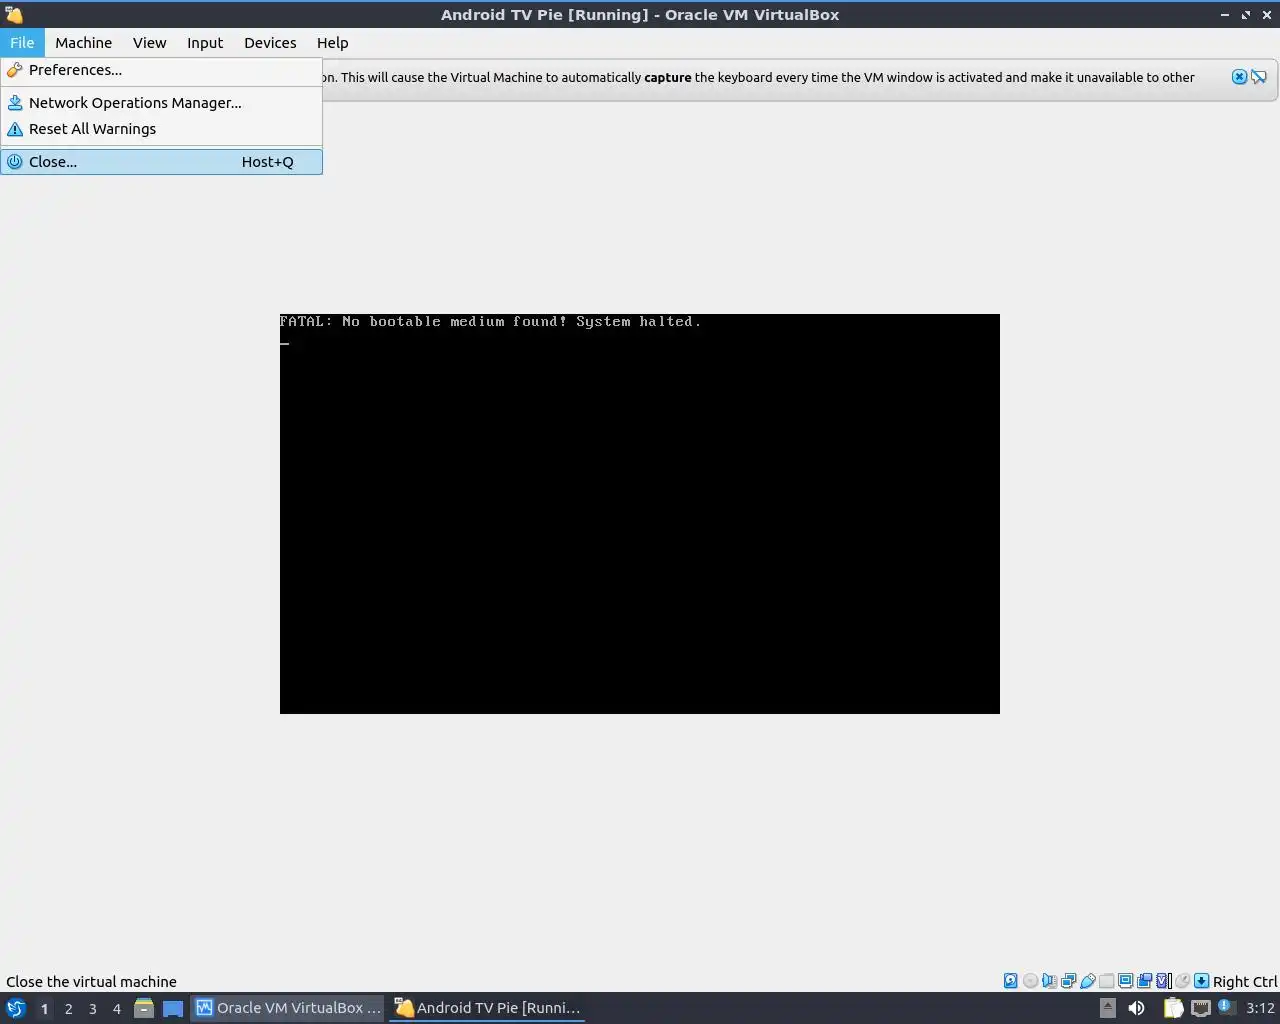Switch to workspace 2

[x=68, y=1008]
